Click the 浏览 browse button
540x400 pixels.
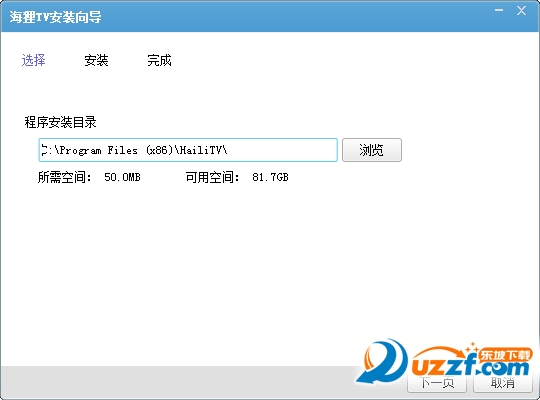tap(372, 150)
